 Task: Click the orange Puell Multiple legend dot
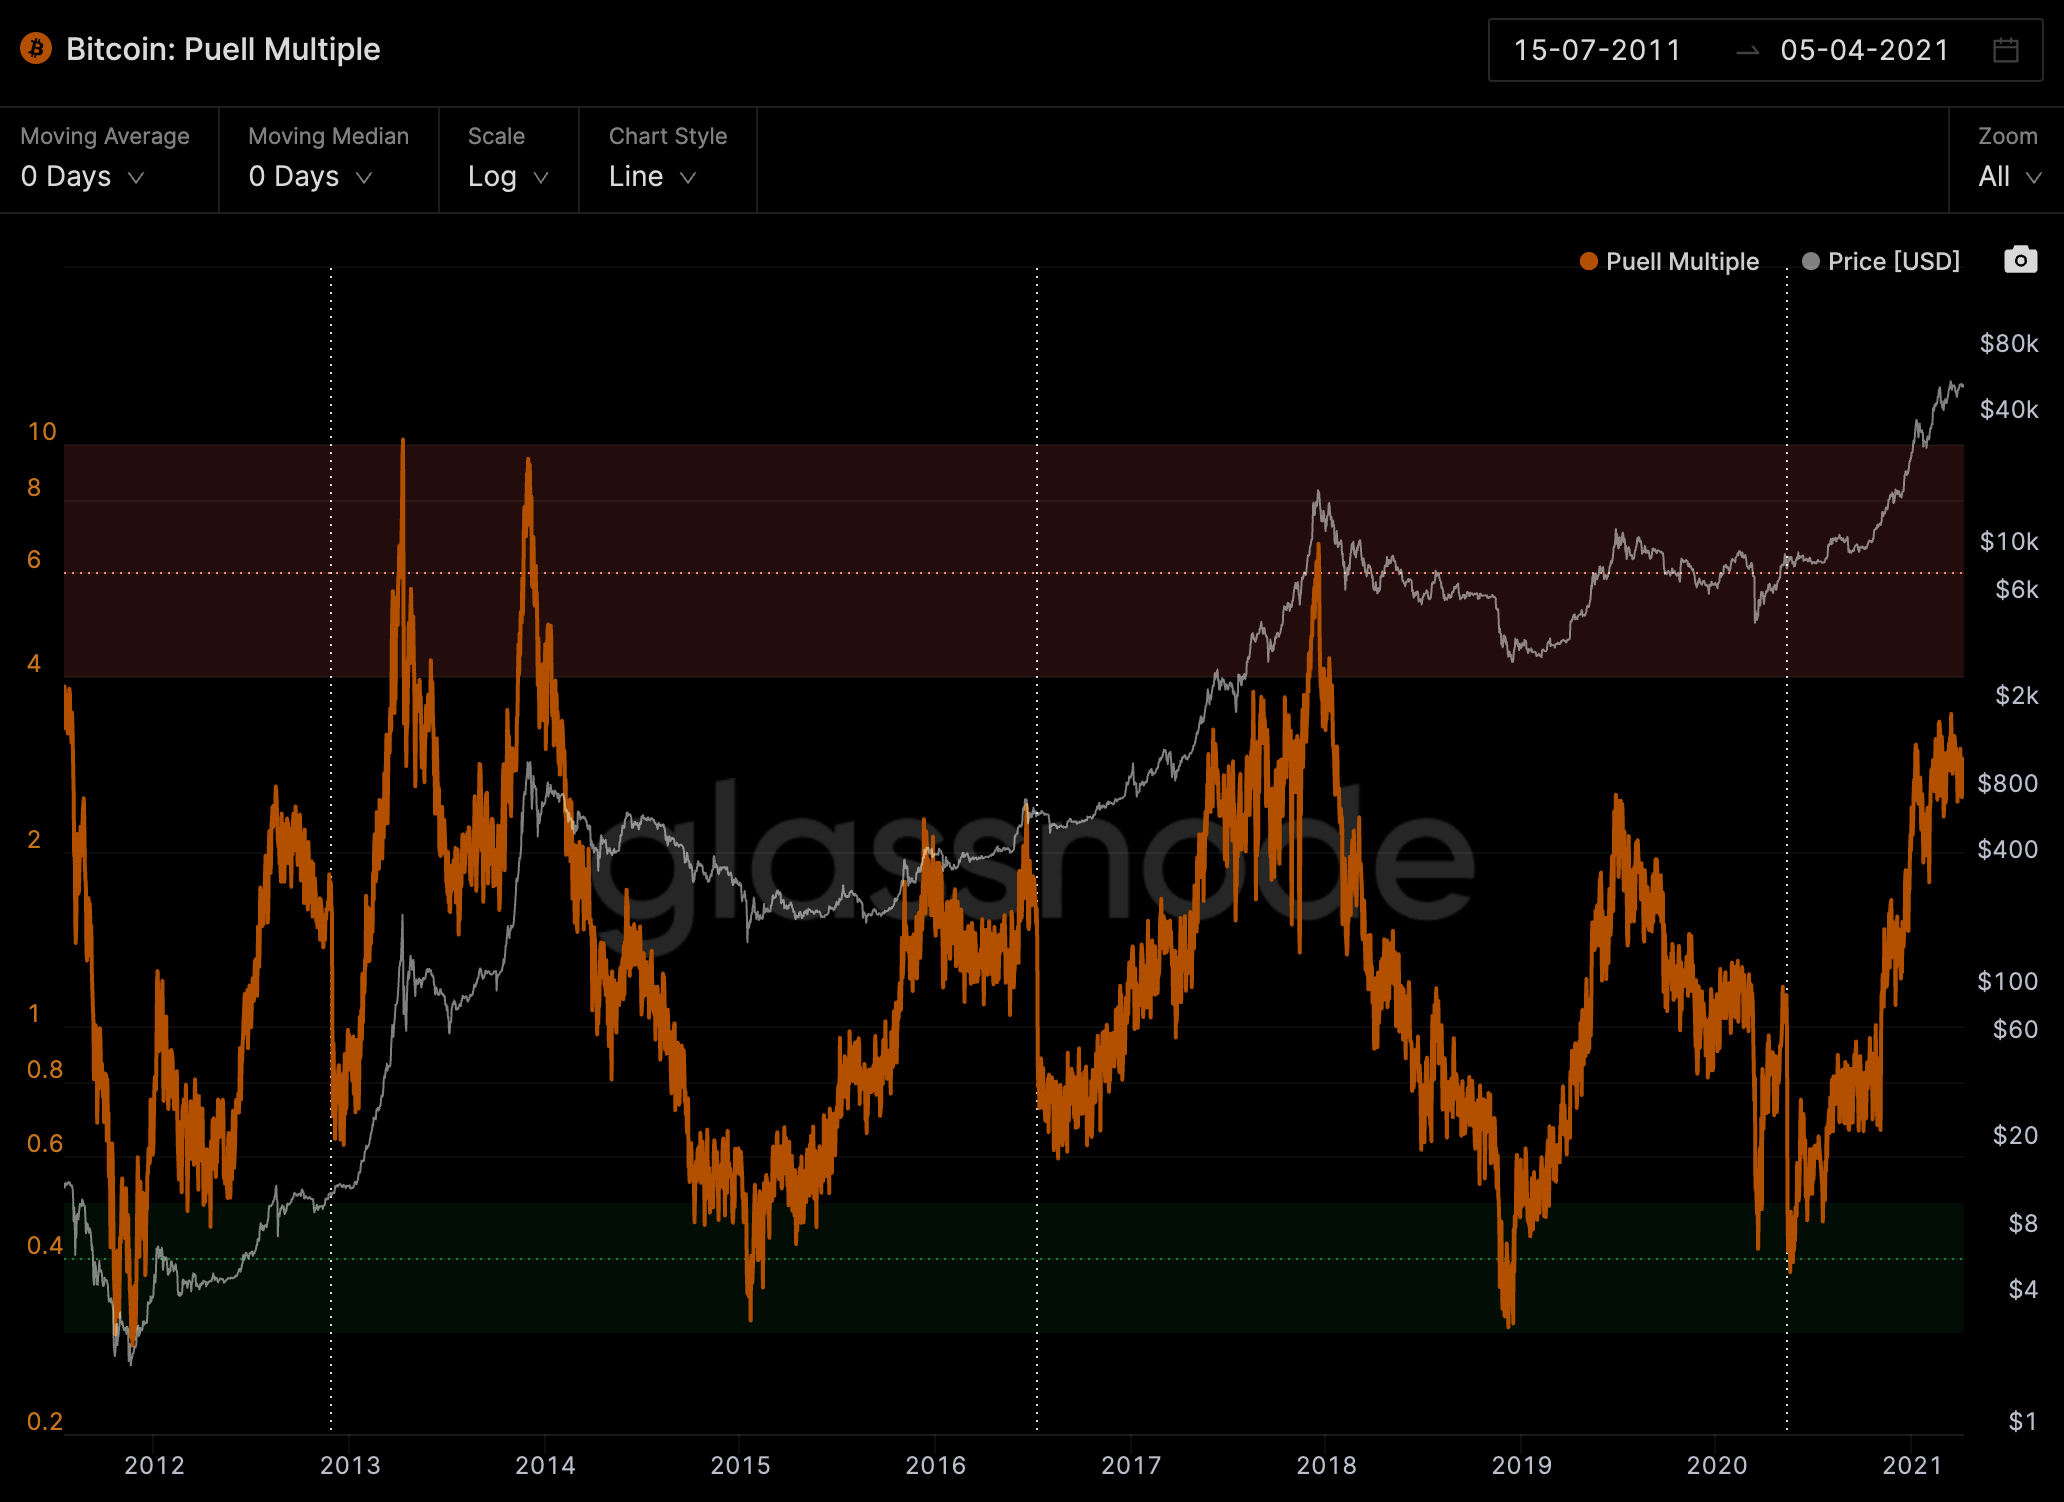[1588, 262]
